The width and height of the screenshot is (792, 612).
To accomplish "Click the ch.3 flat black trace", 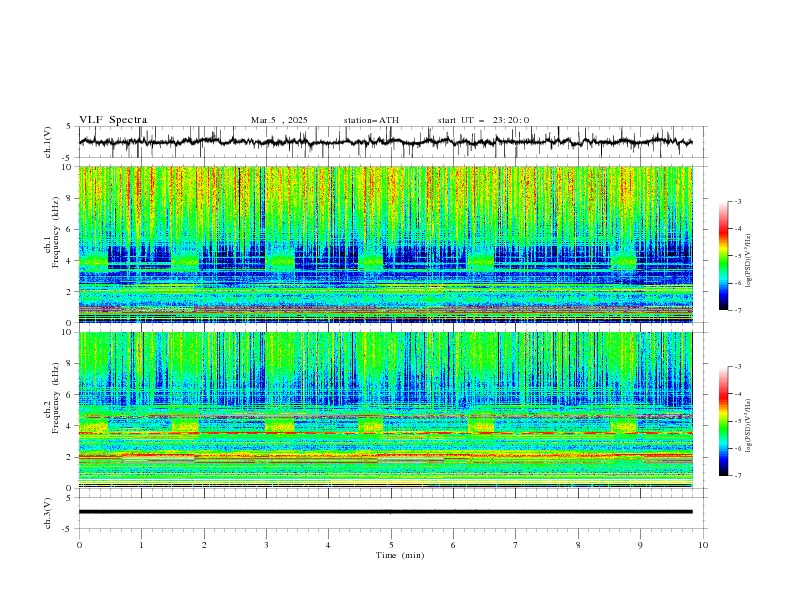I will [386, 512].
